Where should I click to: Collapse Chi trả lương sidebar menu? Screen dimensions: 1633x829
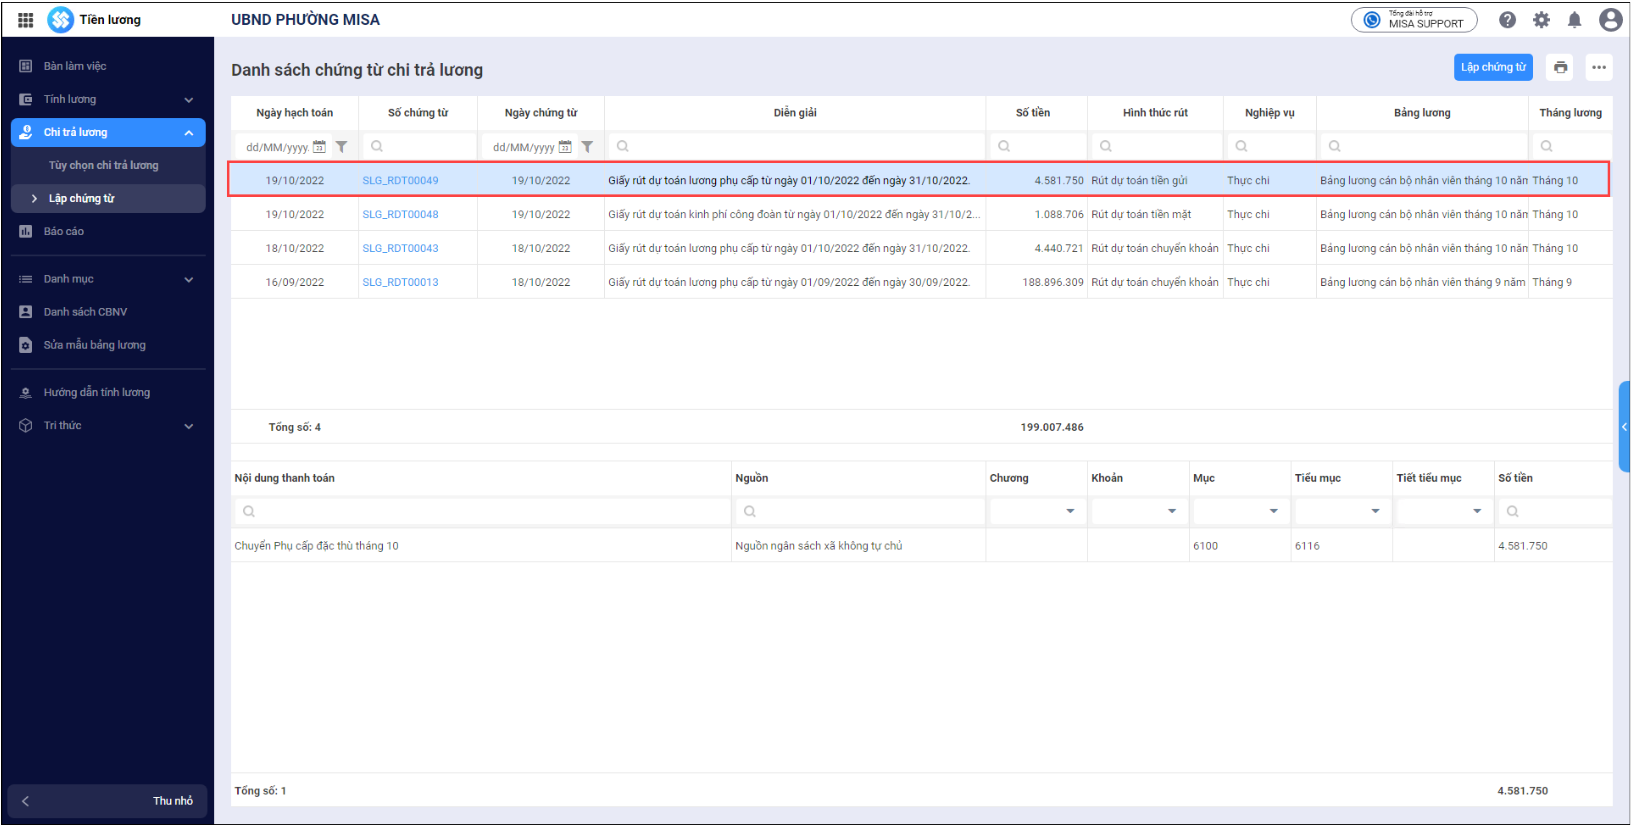pyautogui.click(x=108, y=132)
